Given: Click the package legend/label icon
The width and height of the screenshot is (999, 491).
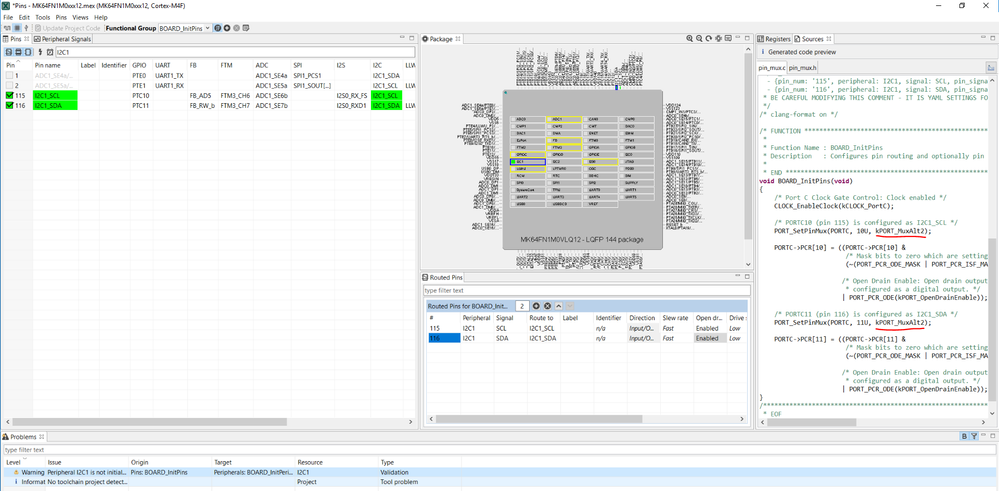Looking at the screenshot, I should pos(728,39).
